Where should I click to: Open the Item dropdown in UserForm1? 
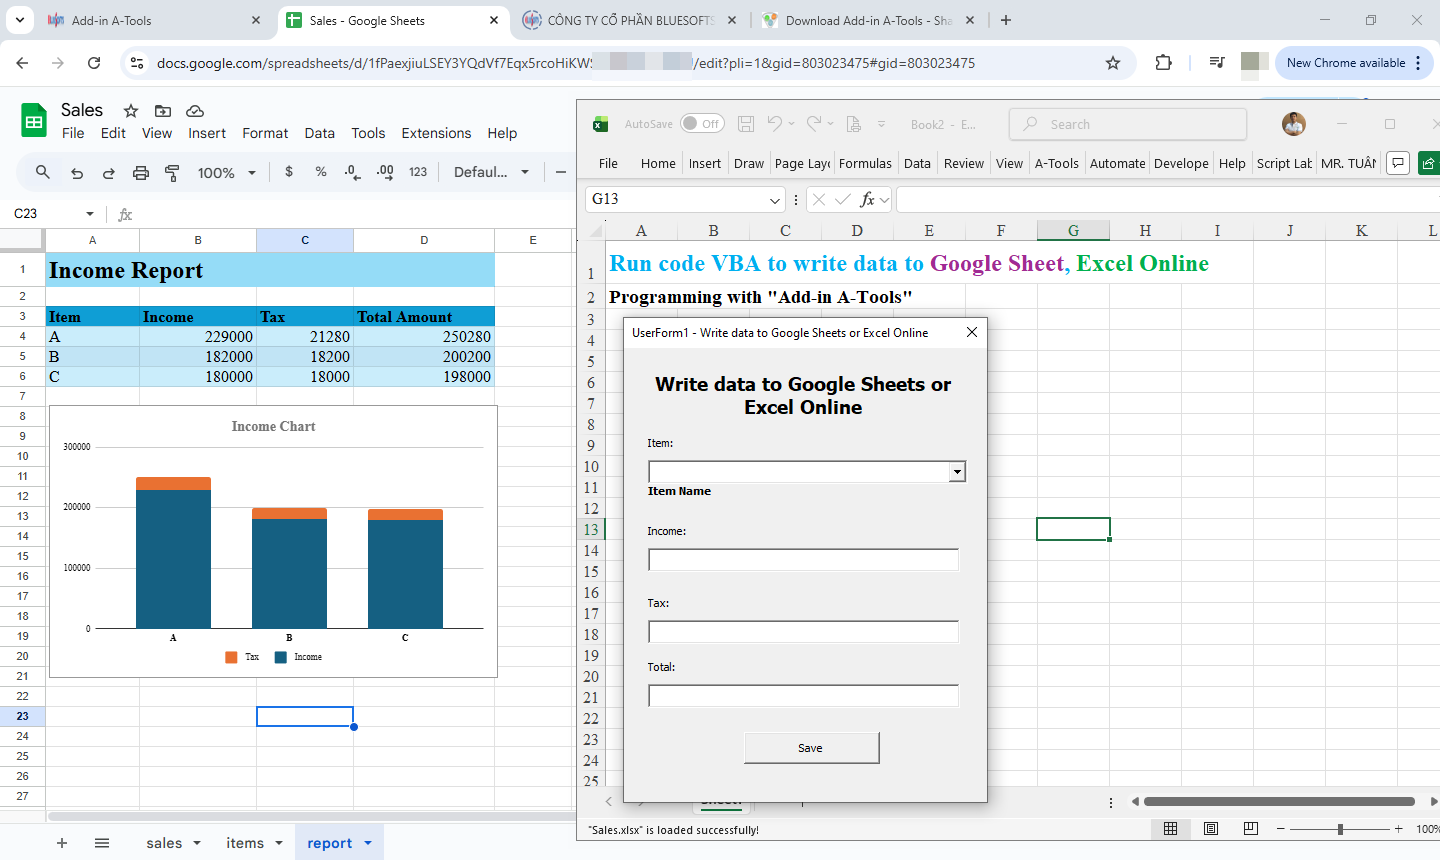tap(957, 471)
